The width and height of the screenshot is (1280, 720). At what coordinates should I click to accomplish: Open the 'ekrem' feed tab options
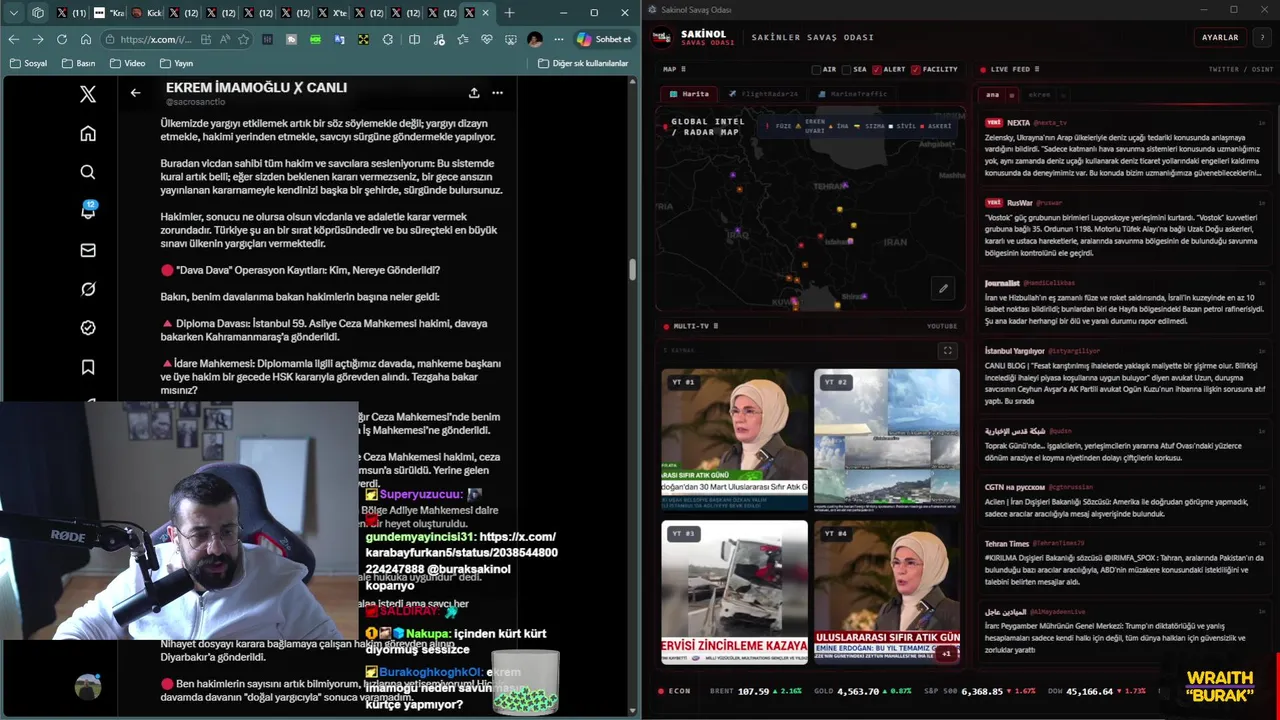(1063, 95)
